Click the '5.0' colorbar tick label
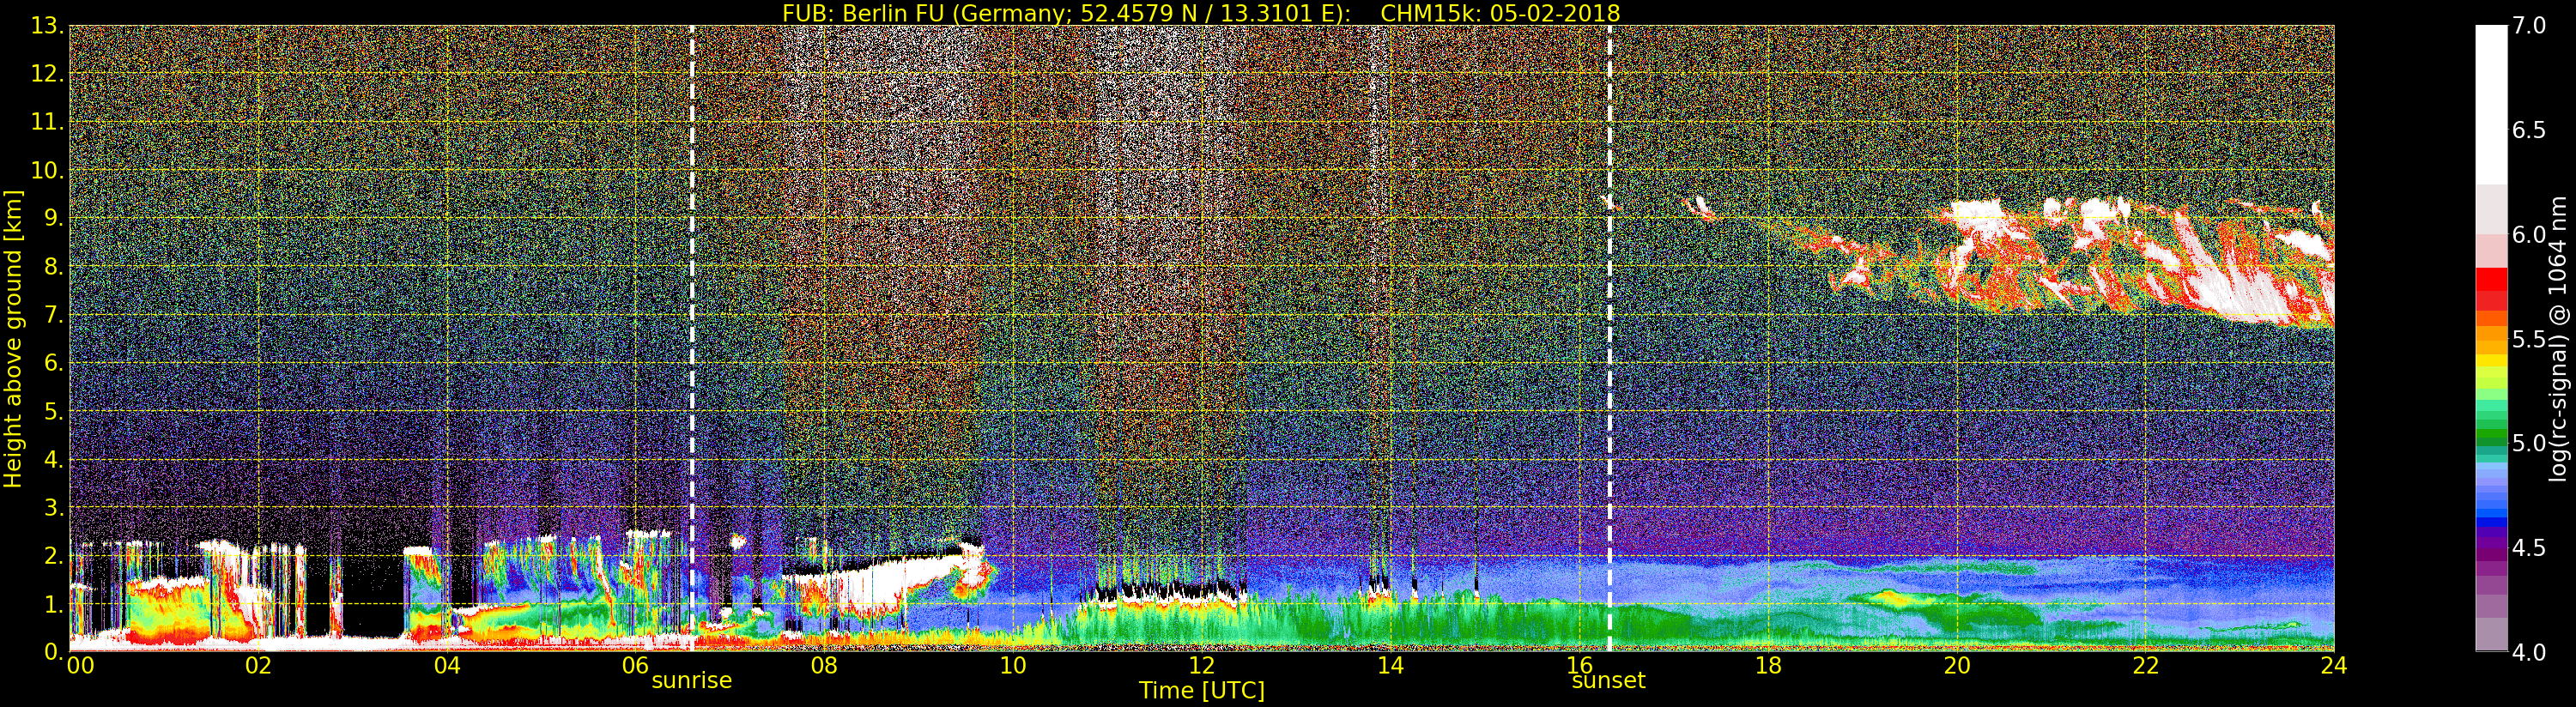This screenshot has height=707, width=2576. tap(2530, 443)
